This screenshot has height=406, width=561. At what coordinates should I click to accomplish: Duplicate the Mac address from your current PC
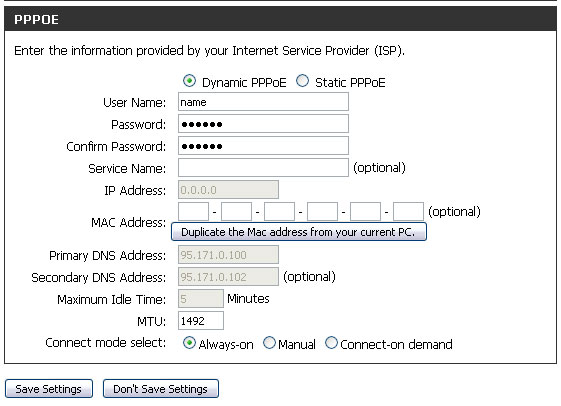point(299,232)
